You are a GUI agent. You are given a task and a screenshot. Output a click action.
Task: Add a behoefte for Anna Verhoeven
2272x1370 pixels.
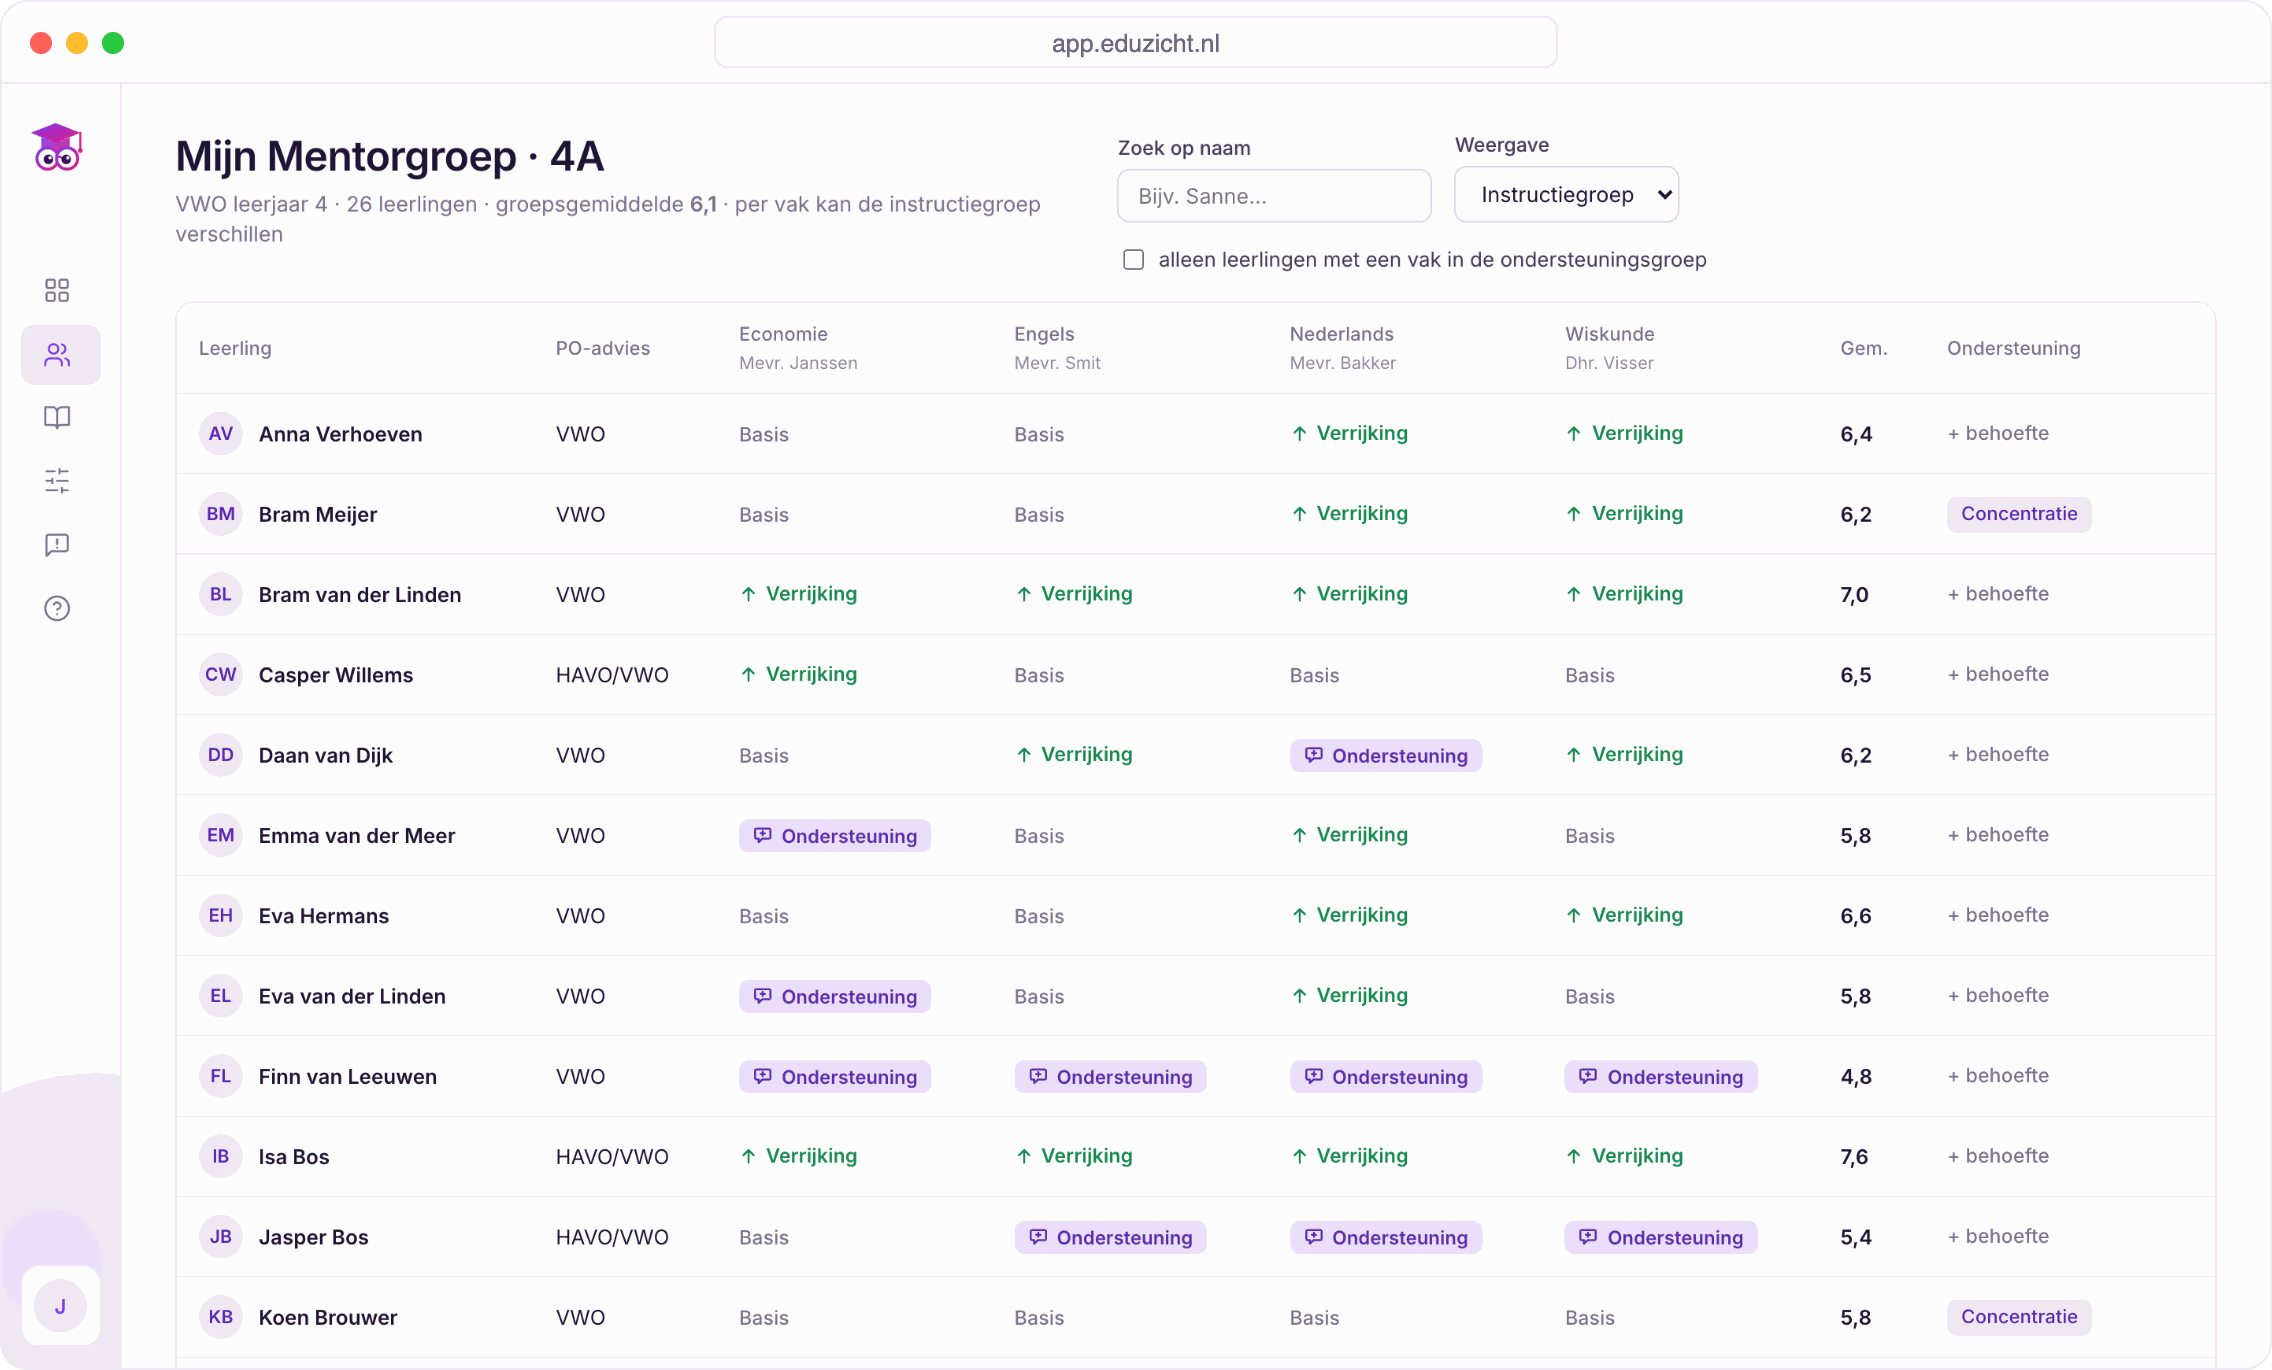(x=1998, y=433)
